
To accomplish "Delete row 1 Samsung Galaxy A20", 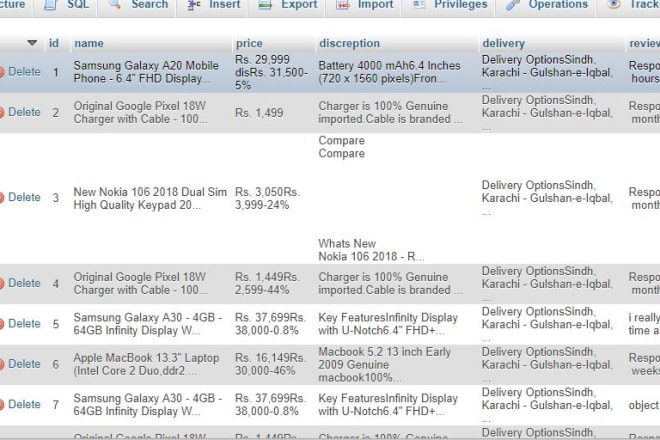I will click(x=24, y=72).
